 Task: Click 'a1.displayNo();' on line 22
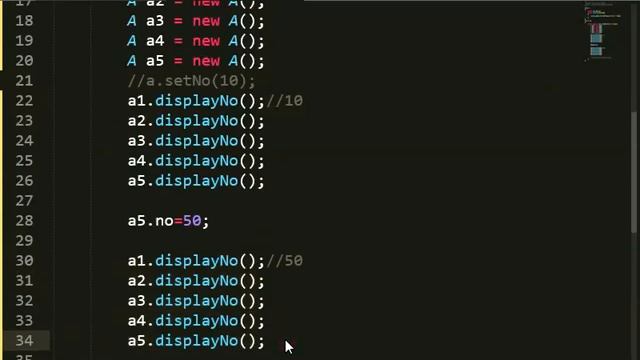(196, 100)
